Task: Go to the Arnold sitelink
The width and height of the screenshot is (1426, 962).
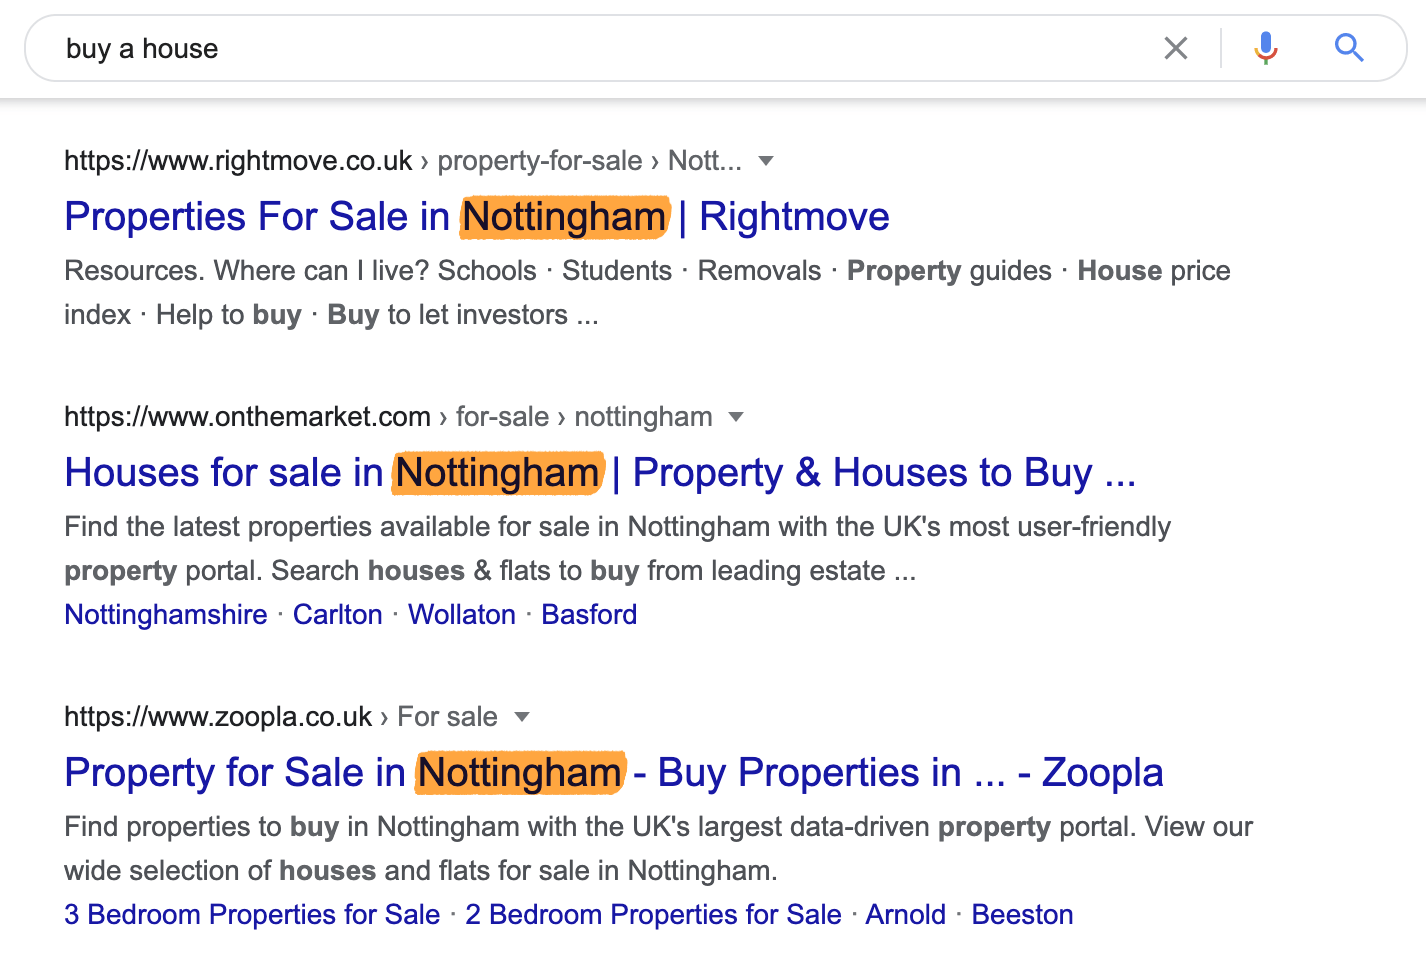Action: point(906,915)
